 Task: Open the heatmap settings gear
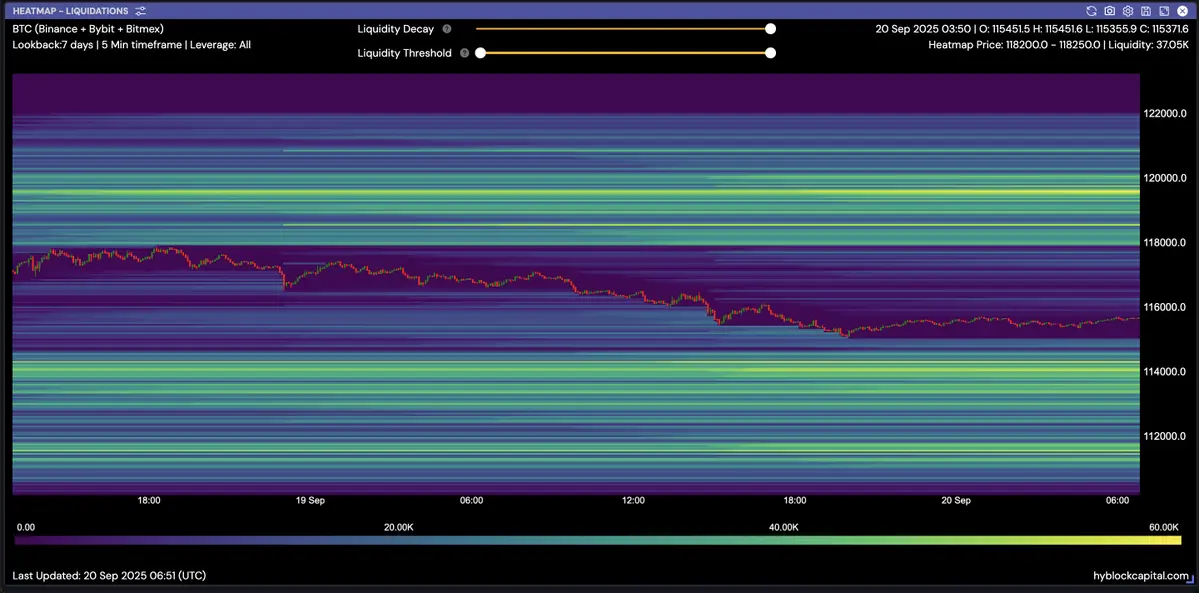(1127, 11)
